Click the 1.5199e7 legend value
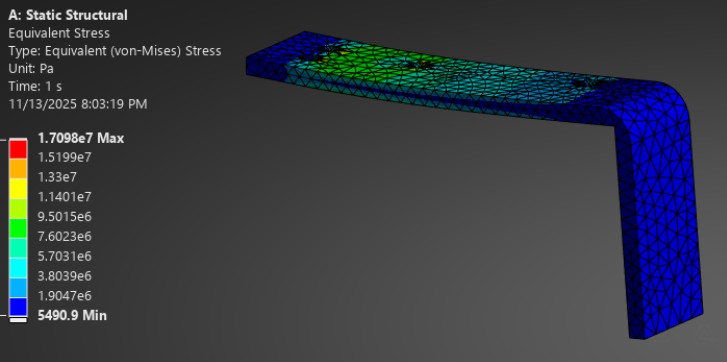The image size is (727, 362). tap(64, 158)
